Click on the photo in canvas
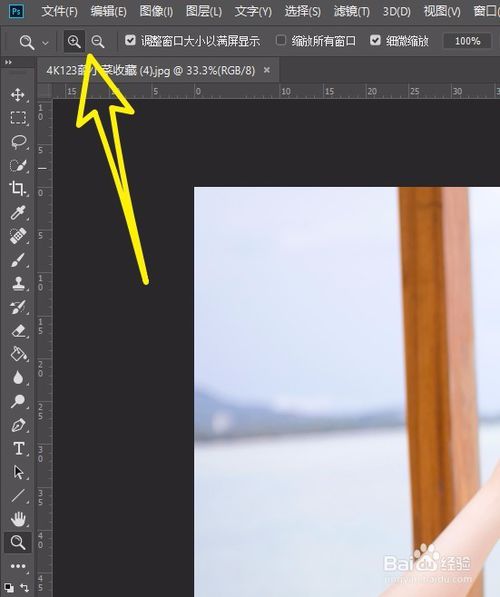The image size is (500, 597). pos(347,392)
